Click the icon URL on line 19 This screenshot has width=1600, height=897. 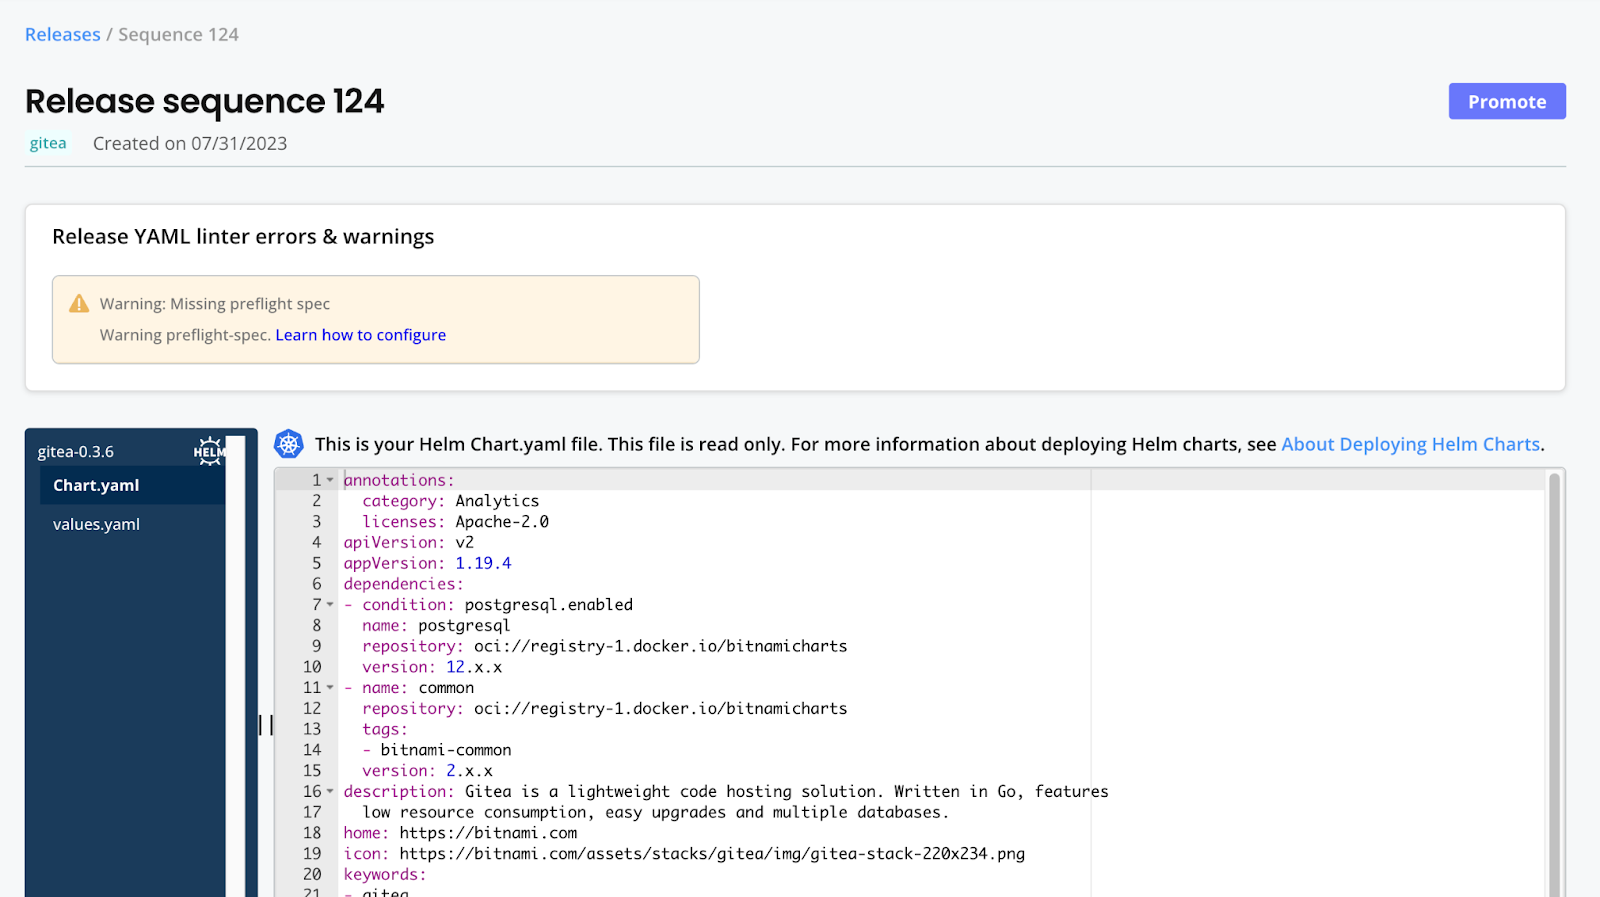(712, 854)
